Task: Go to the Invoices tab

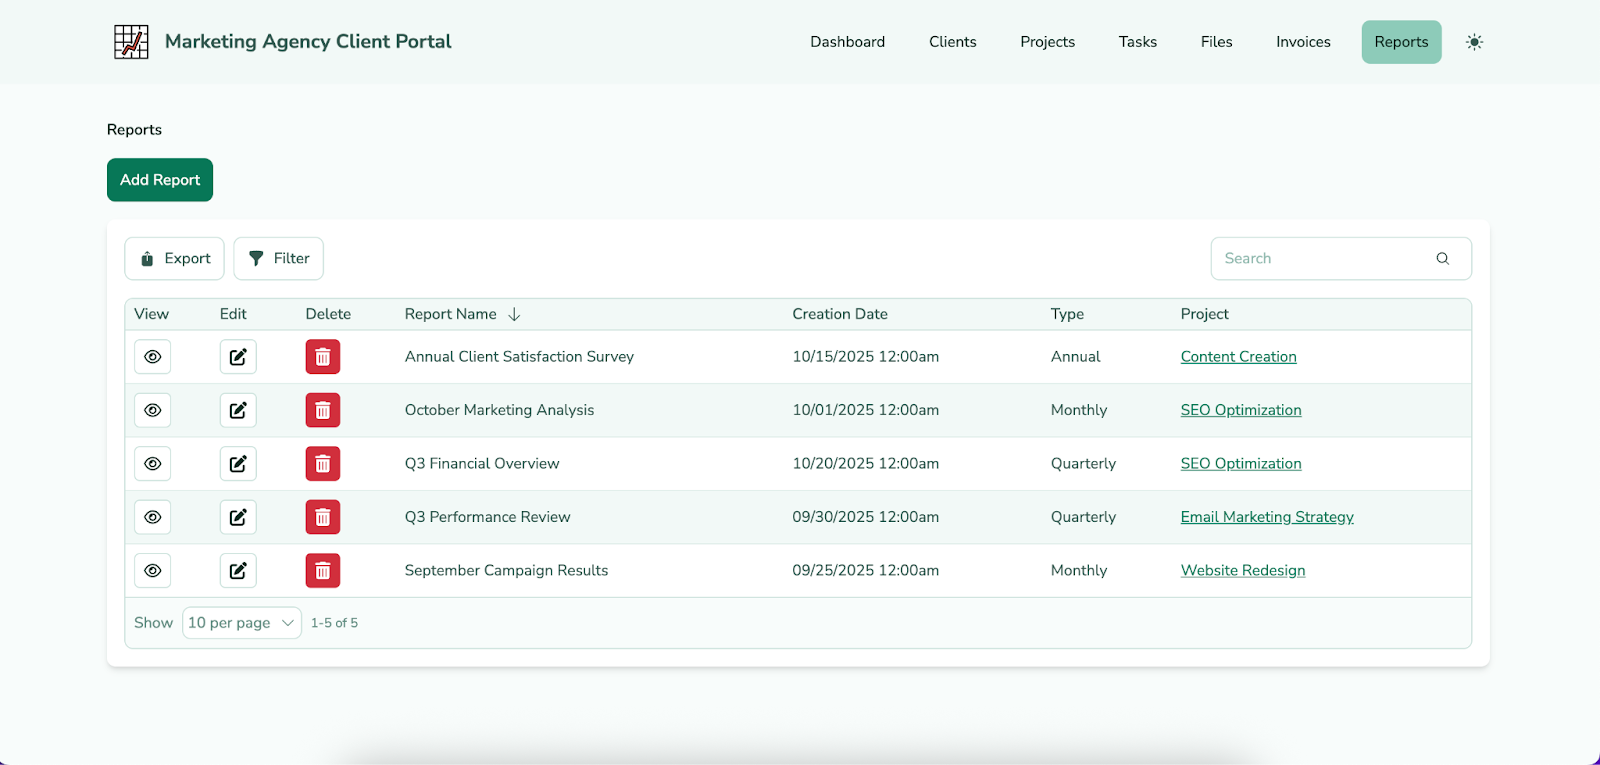Action: click(x=1303, y=42)
